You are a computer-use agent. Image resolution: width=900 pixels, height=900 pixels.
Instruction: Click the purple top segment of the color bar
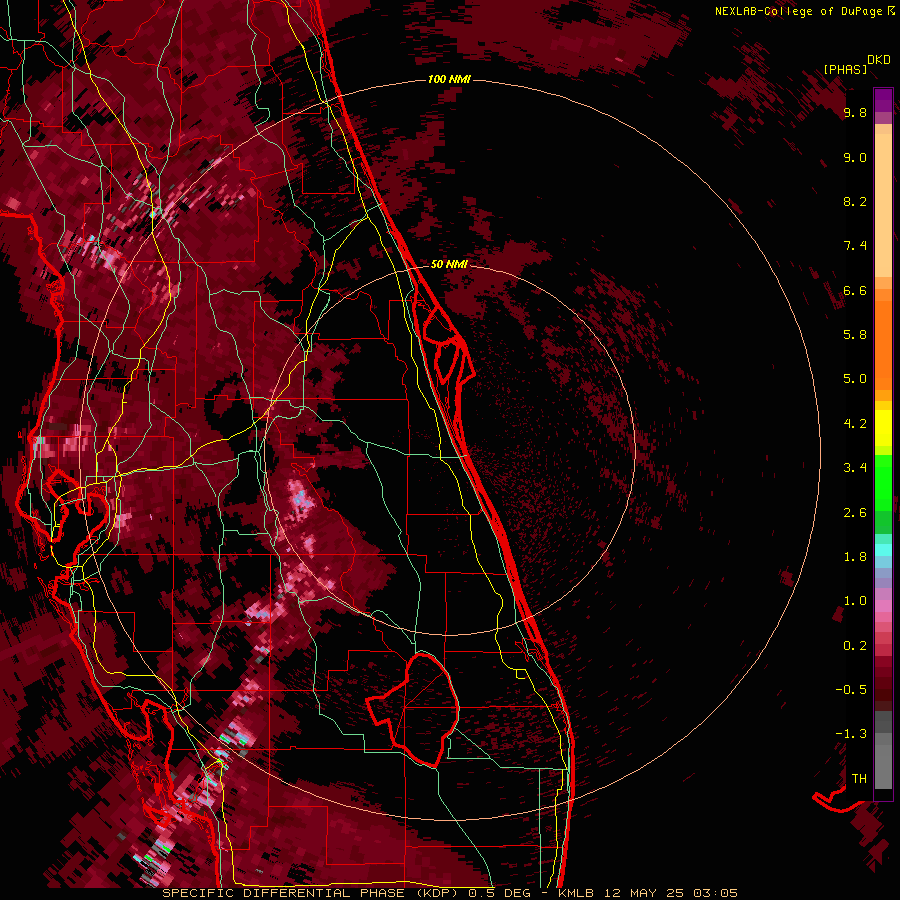coord(883,100)
